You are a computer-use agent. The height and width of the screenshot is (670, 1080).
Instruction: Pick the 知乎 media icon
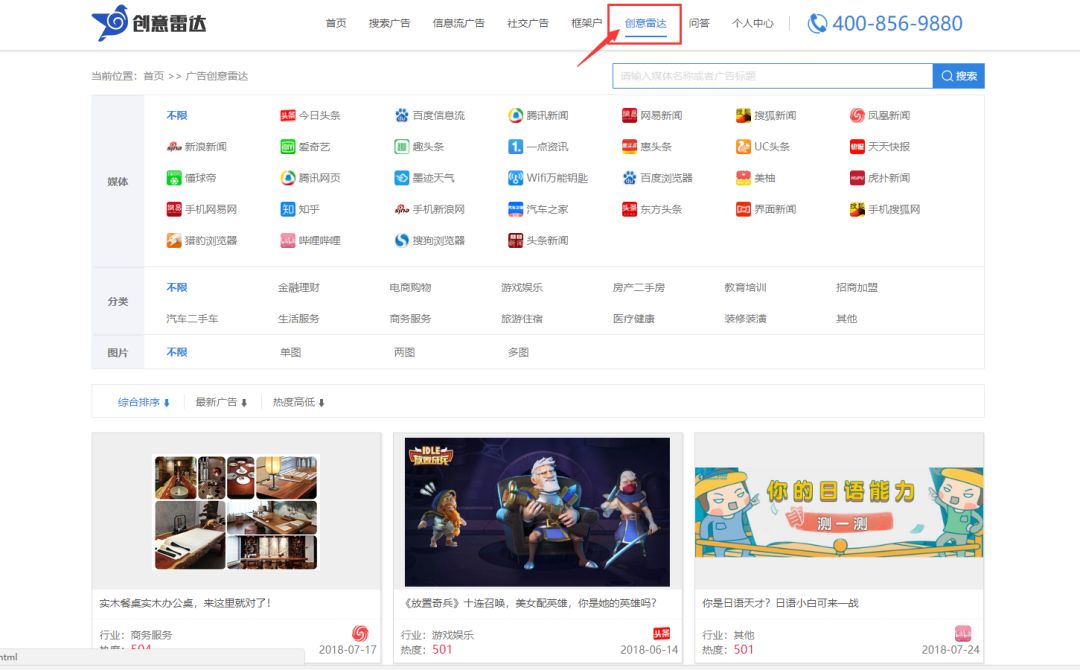(288, 209)
